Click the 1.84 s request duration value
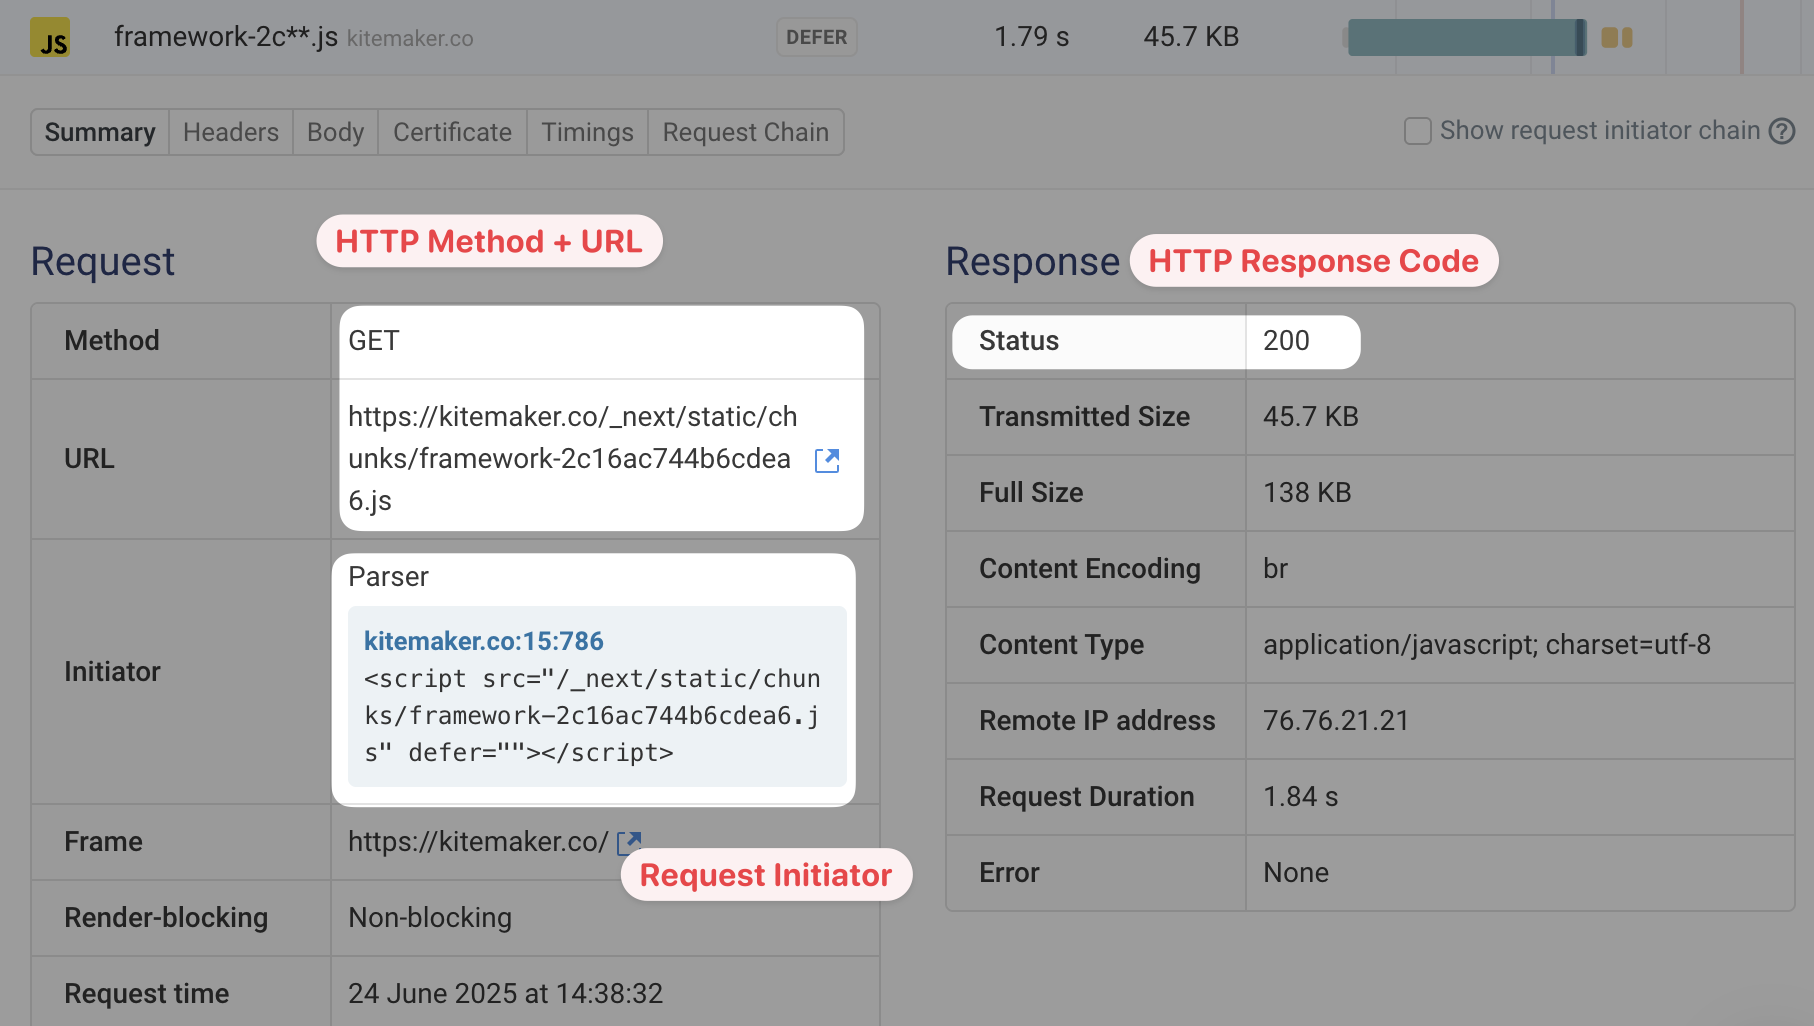The height and width of the screenshot is (1026, 1814). point(1300,797)
